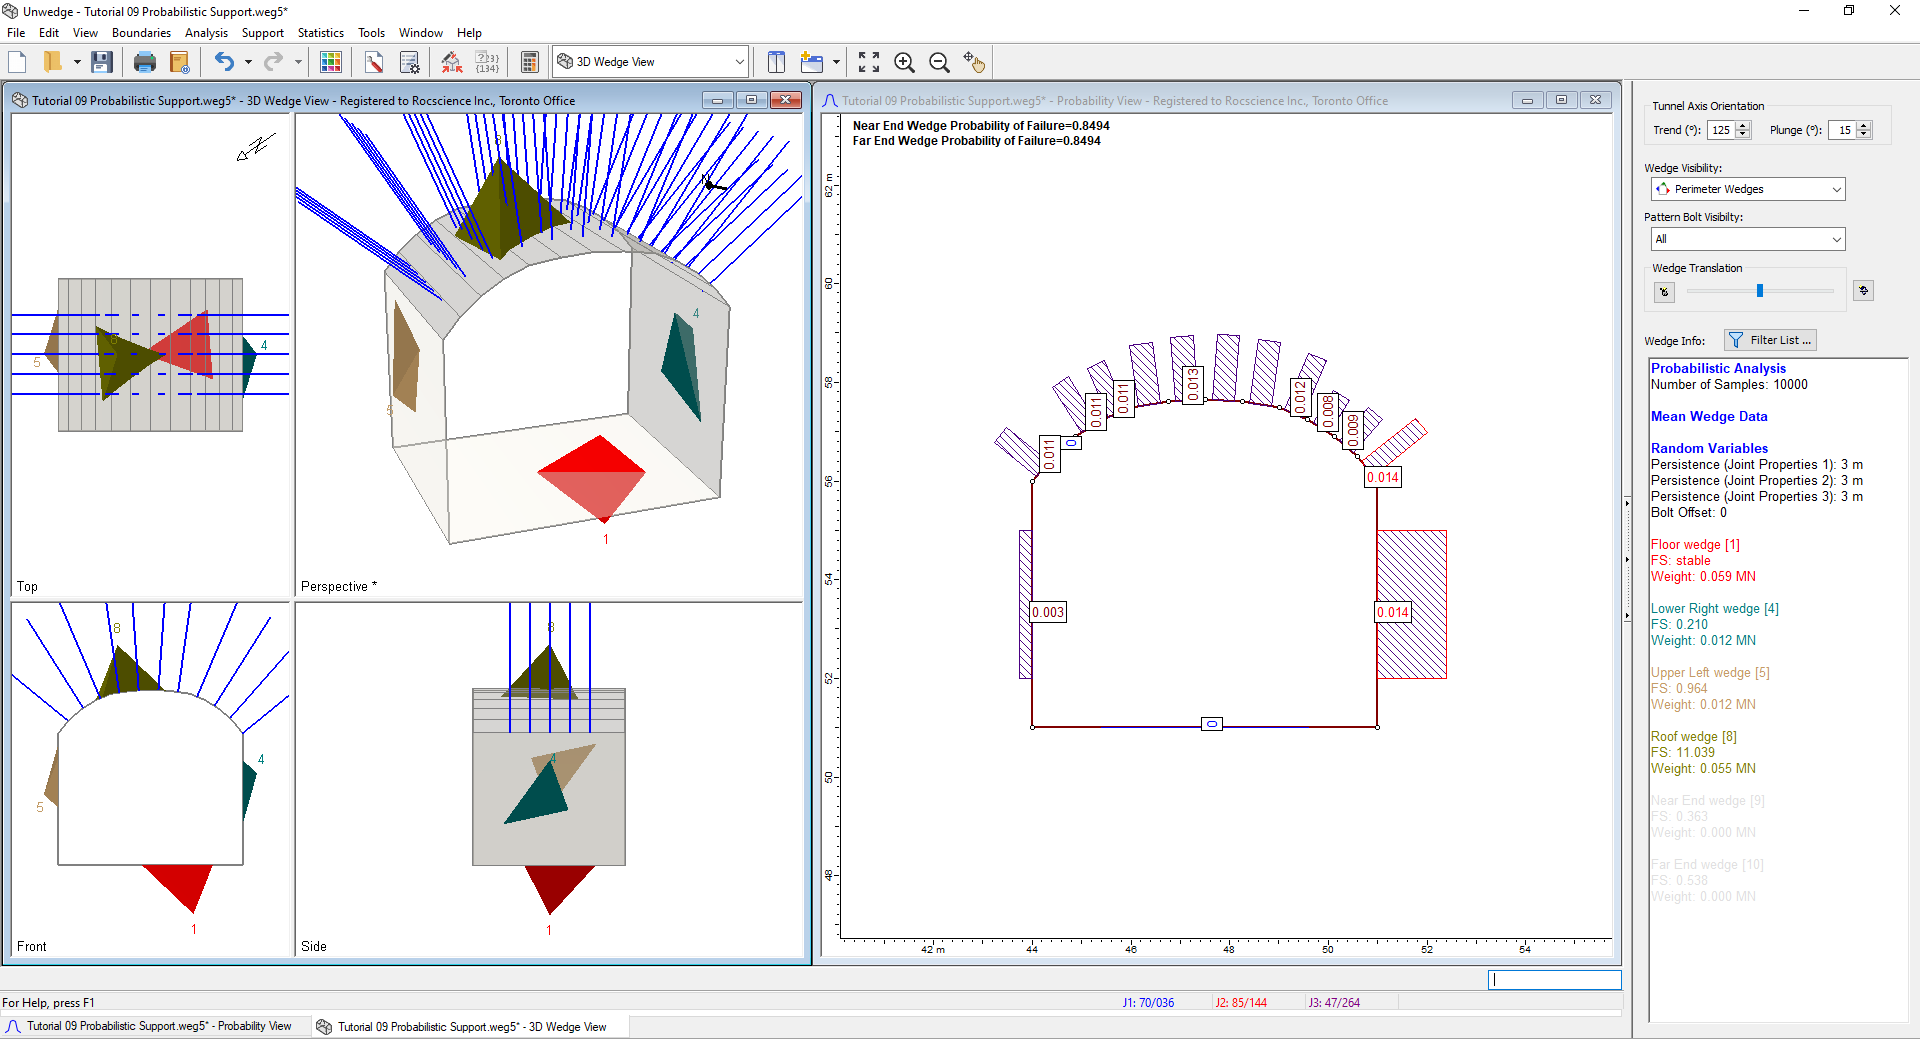1920x1040 pixels.
Task: Open the Statistics menu
Action: tap(320, 33)
